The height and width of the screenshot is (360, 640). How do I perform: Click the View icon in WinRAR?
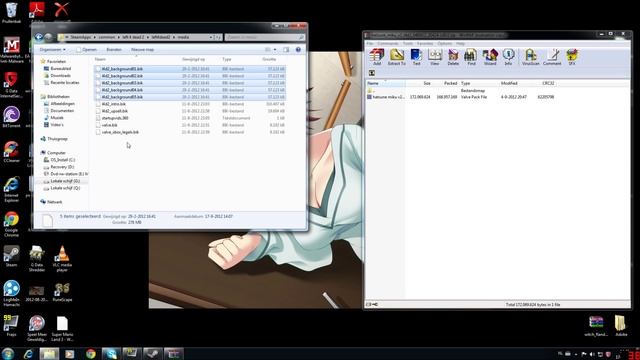point(435,57)
